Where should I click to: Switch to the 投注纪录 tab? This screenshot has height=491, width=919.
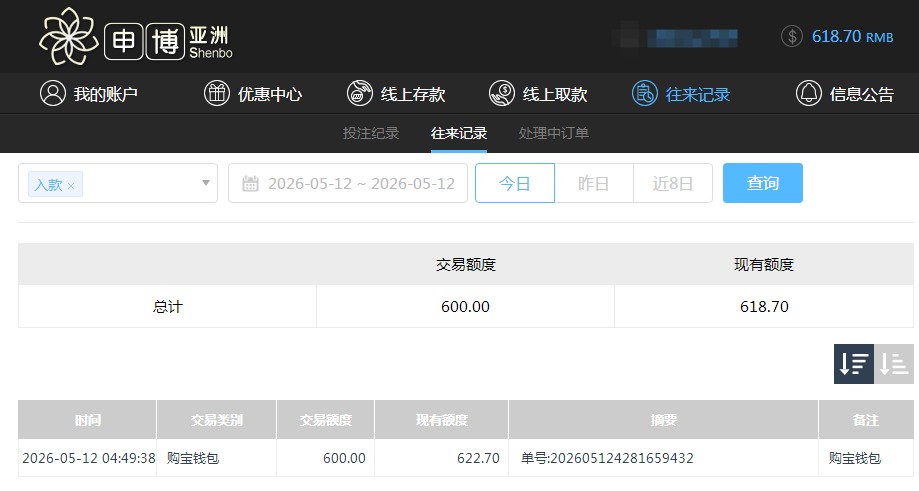click(x=371, y=133)
